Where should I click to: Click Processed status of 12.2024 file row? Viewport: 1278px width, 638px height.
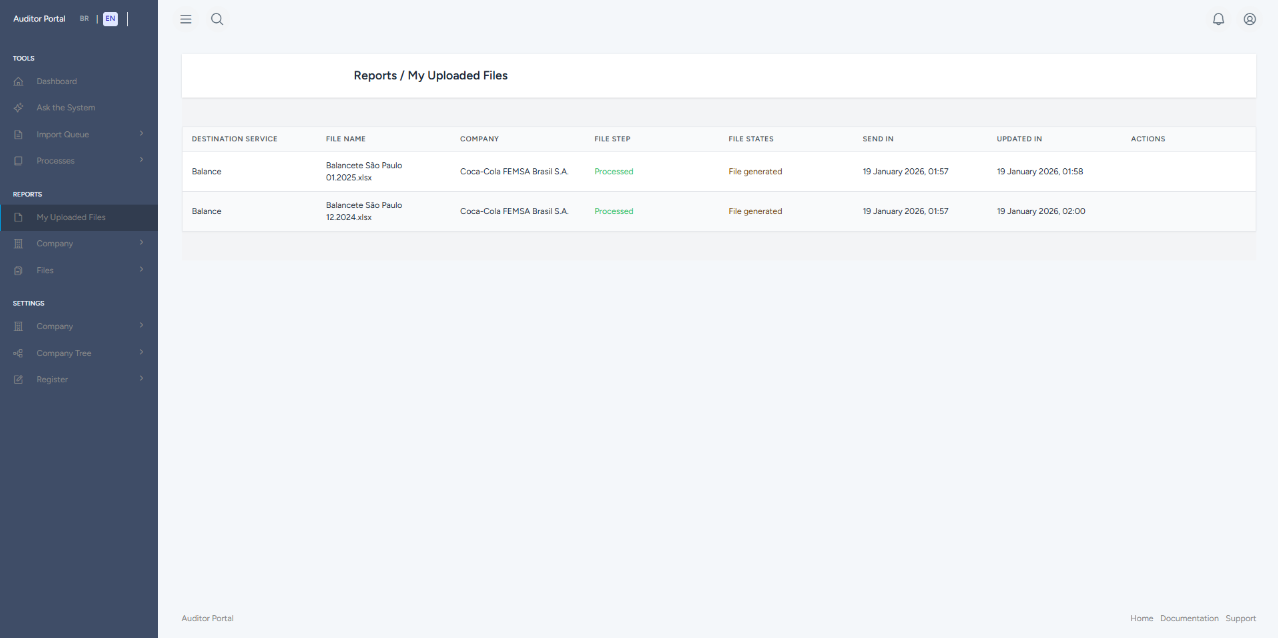tap(614, 212)
